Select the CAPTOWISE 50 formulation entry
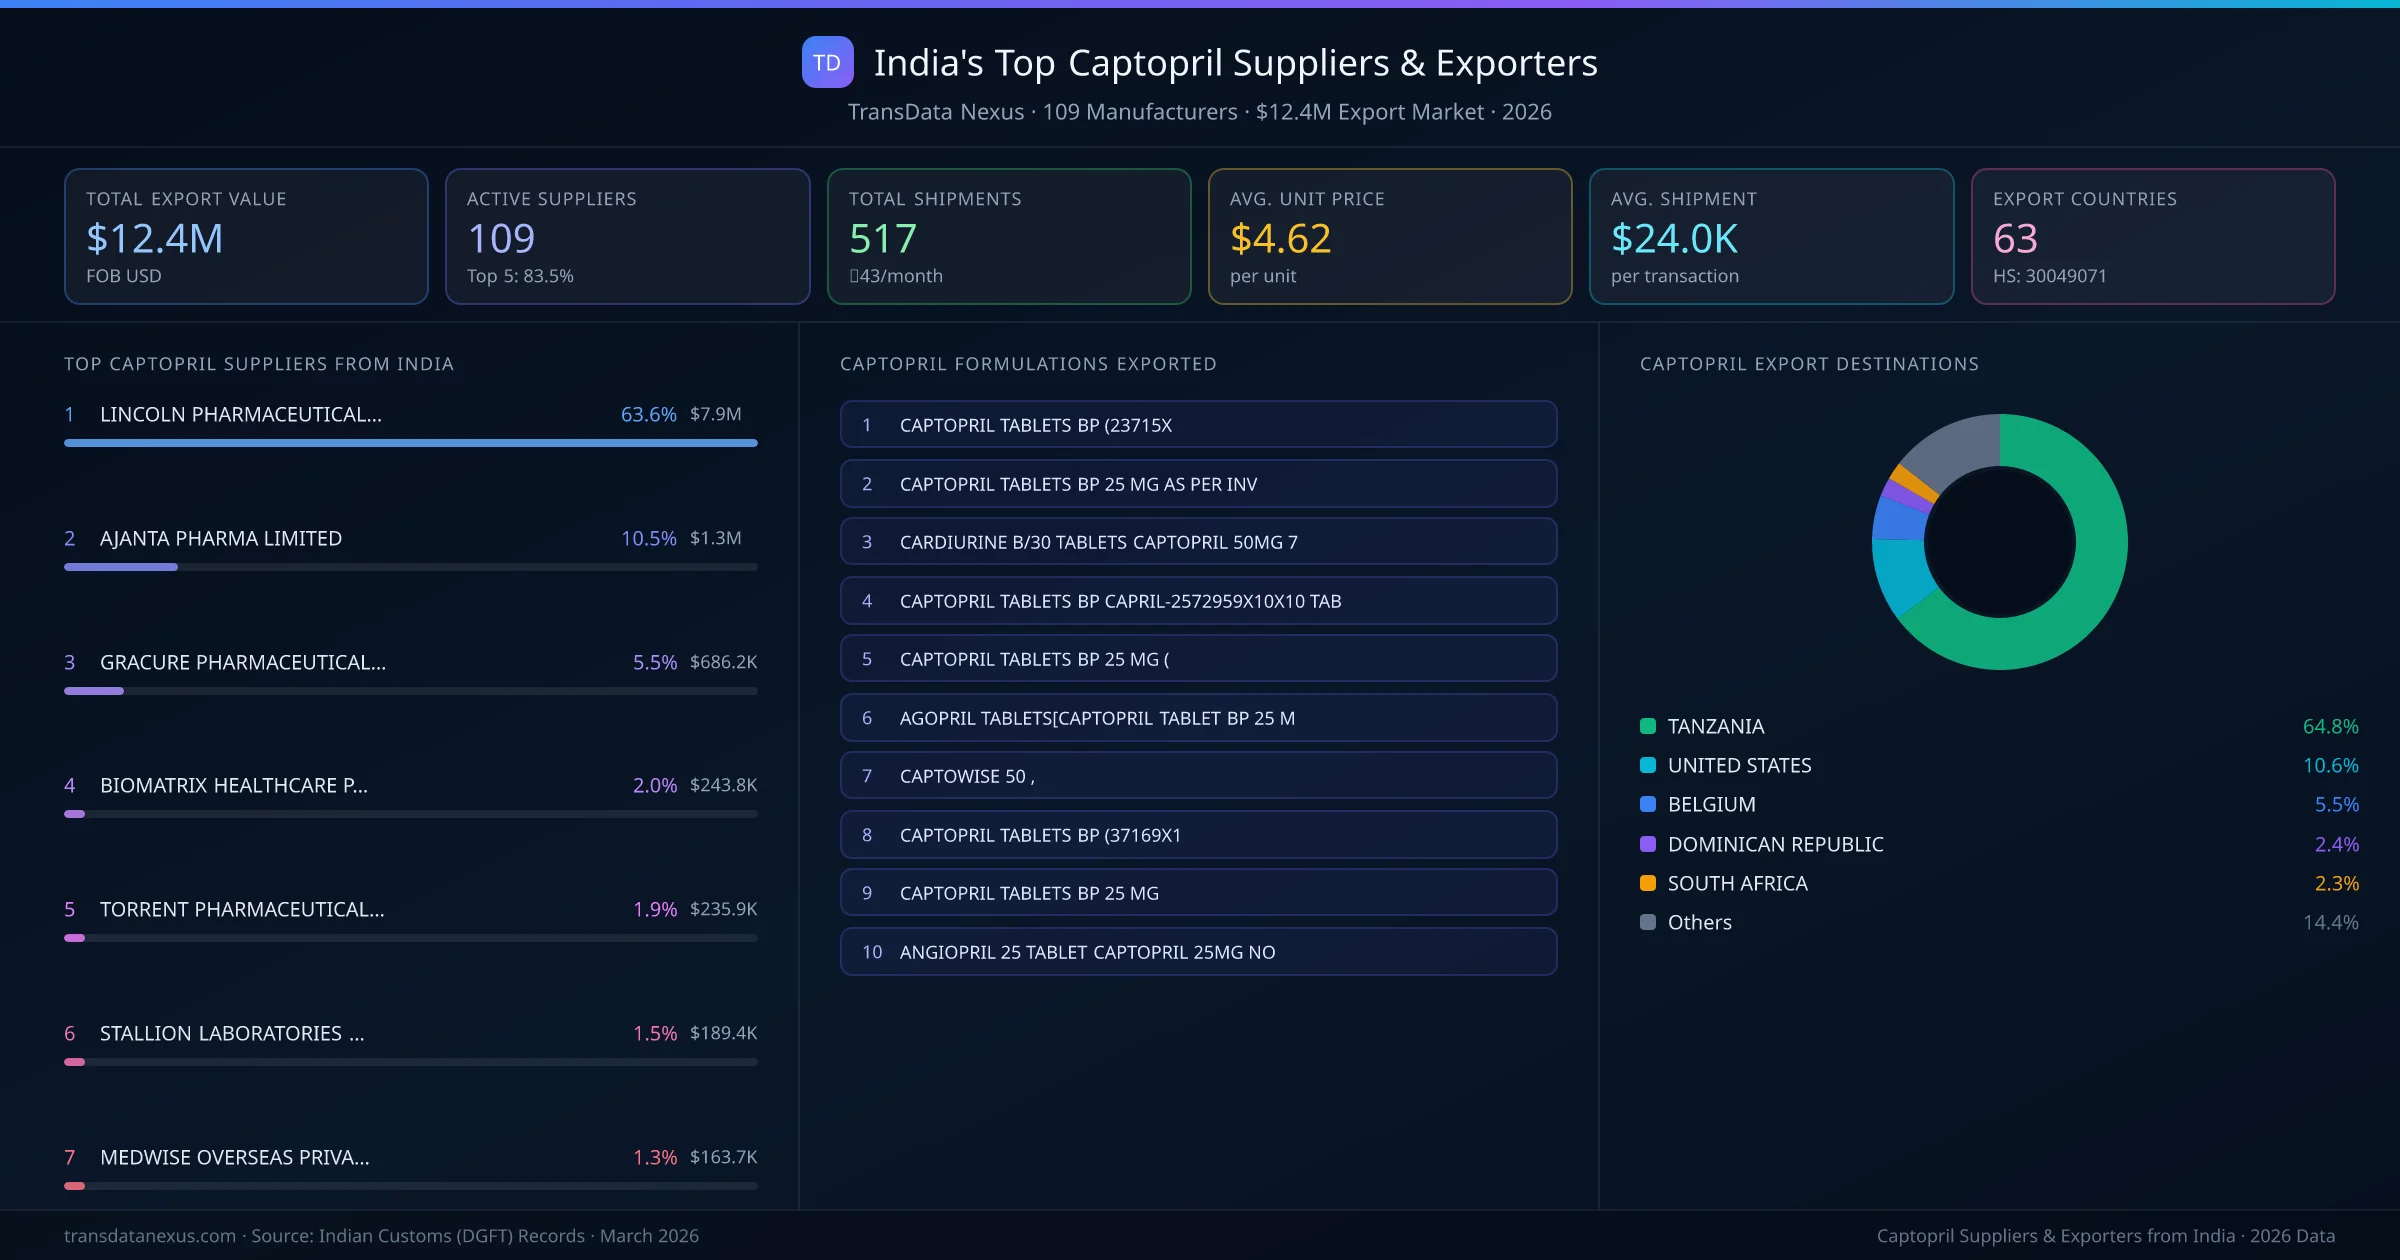Screen dimensions: 2400x1260 [x=1198, y=775]
